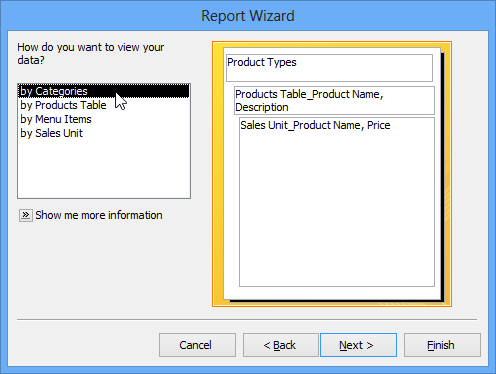Click the 'How do you want to view your data?' prompt
Screen dimensions: 496x374
(x=90, y=54)
